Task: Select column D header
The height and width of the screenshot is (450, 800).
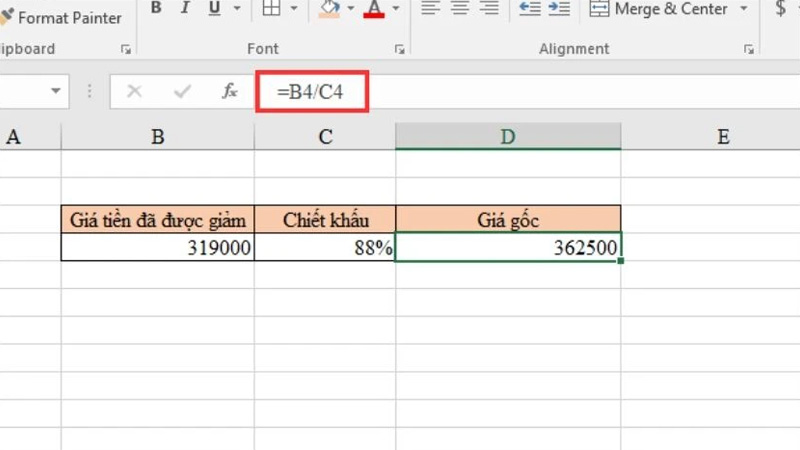Action: tap(508, 137)
